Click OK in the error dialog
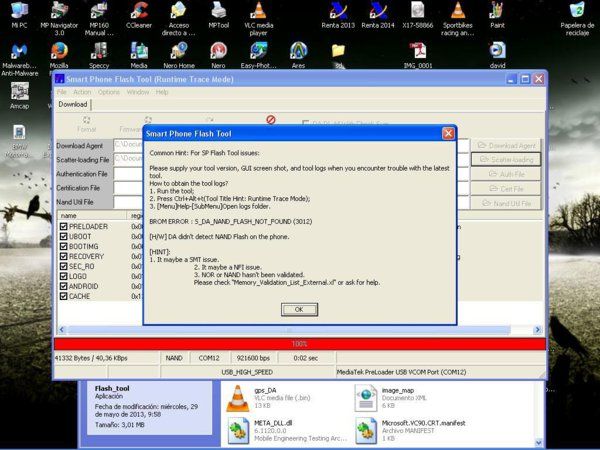The width and height of the screenshot is (600, 450). (x=299, y=310)
